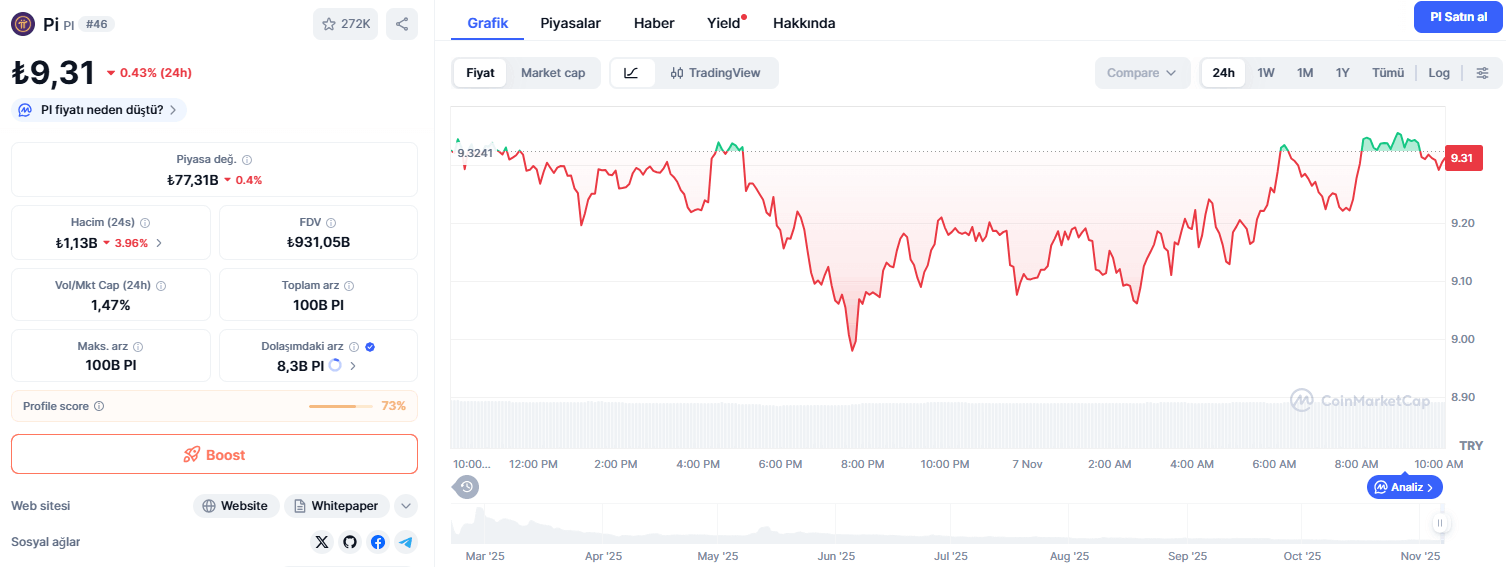Open the Yield tab
Screen dimensions: 1506x567
click(724, 23)
